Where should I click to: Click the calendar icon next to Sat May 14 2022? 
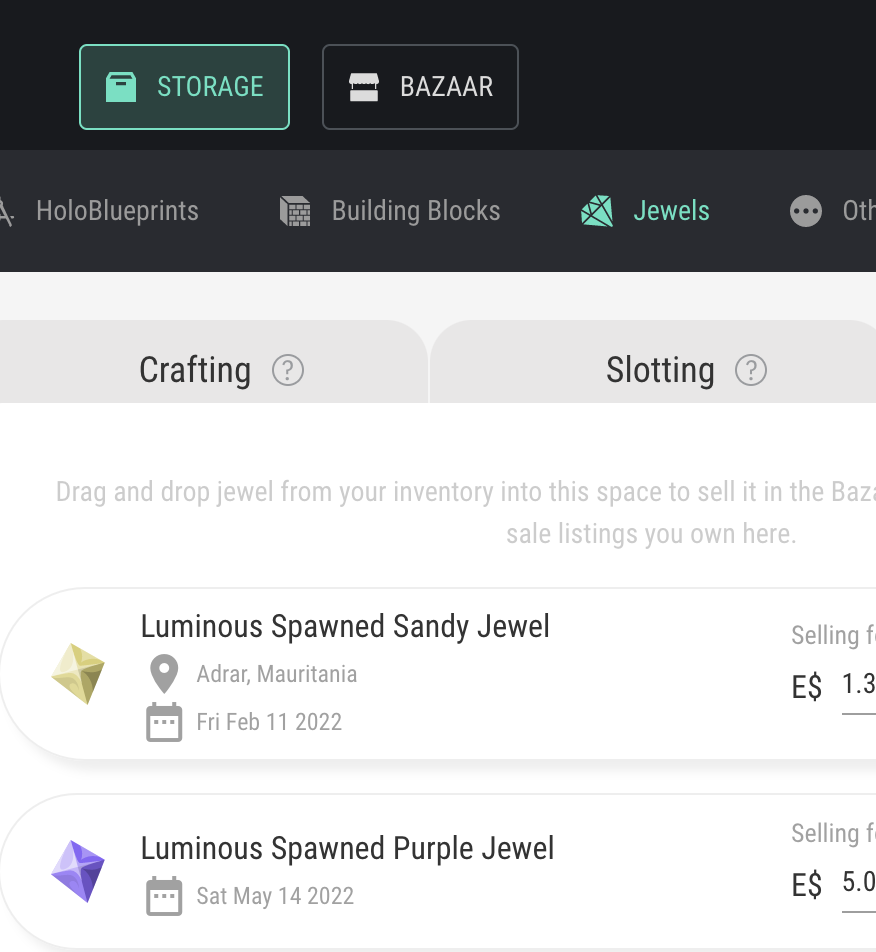click(x=164, y=896)
